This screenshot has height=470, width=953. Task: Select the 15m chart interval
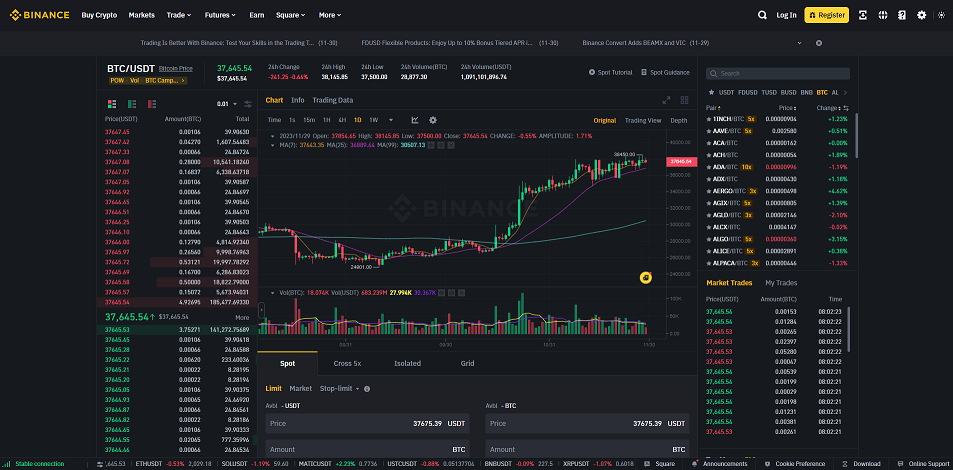pos(309,120)
